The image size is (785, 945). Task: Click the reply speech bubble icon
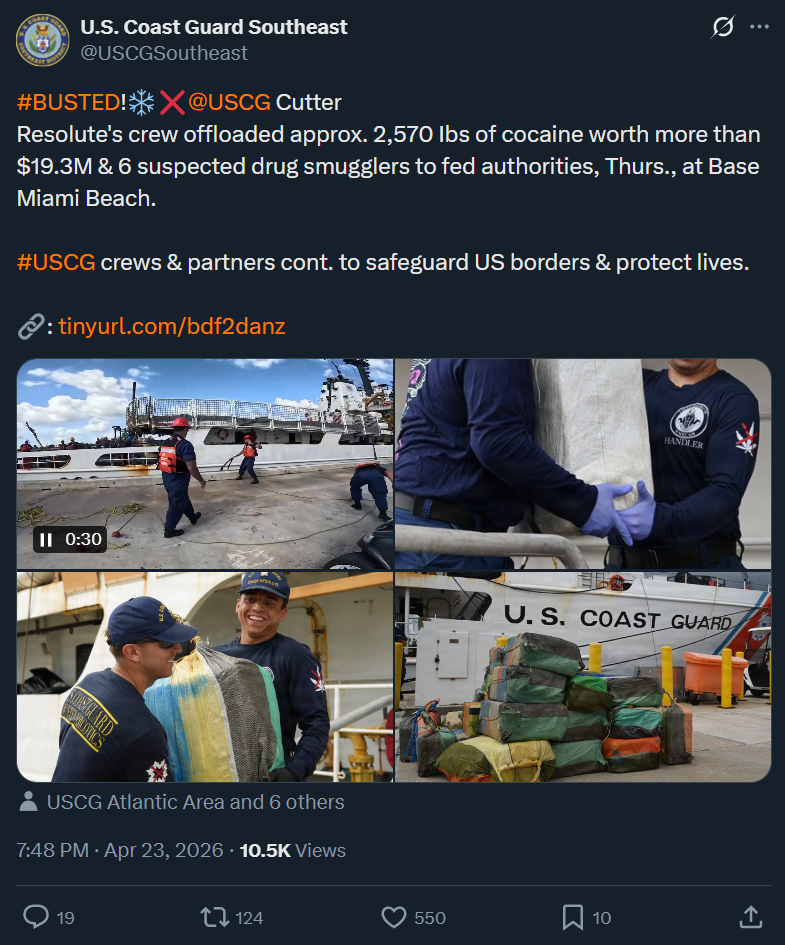coord(36,917)
